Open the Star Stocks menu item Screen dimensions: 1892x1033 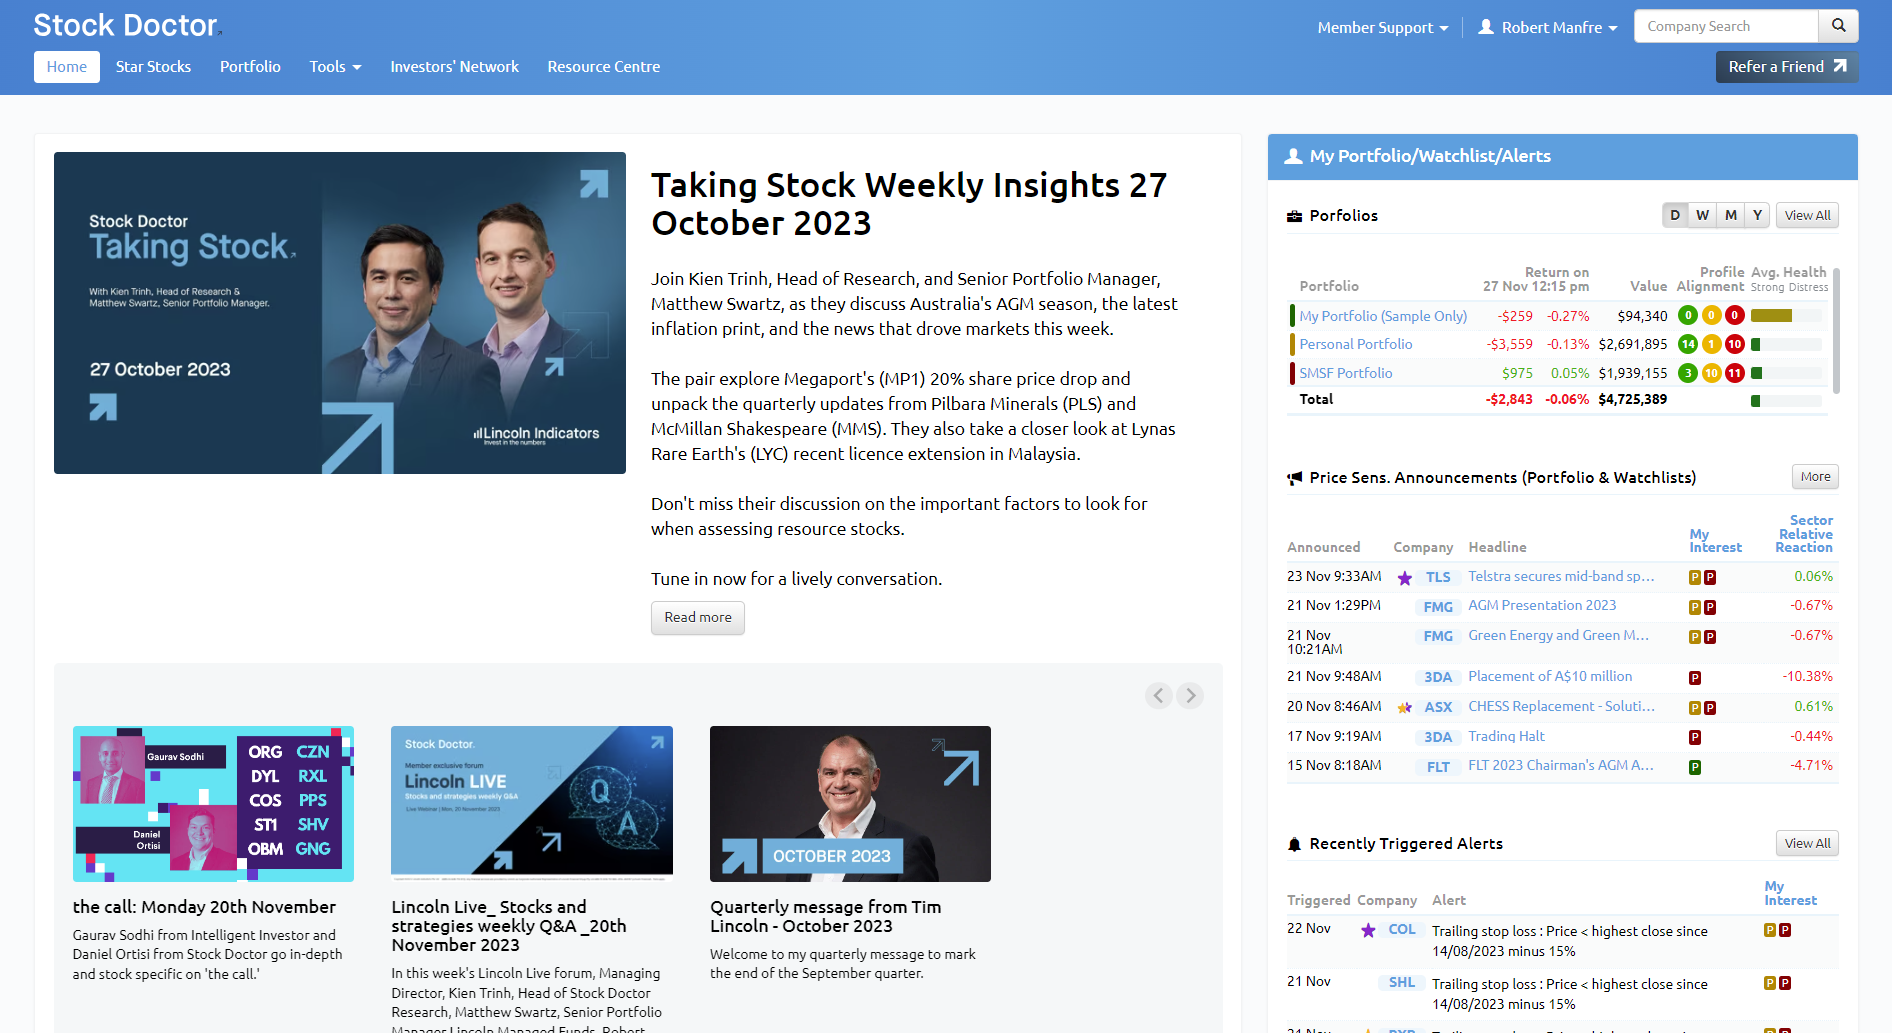click(153, 67)
